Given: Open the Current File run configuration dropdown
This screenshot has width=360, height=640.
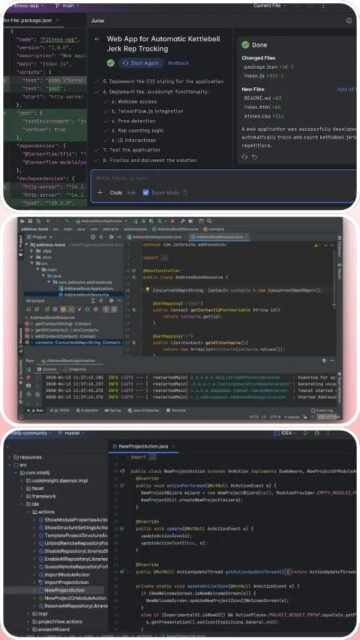Looking at the screenshot, I should (x=271, y=6).
